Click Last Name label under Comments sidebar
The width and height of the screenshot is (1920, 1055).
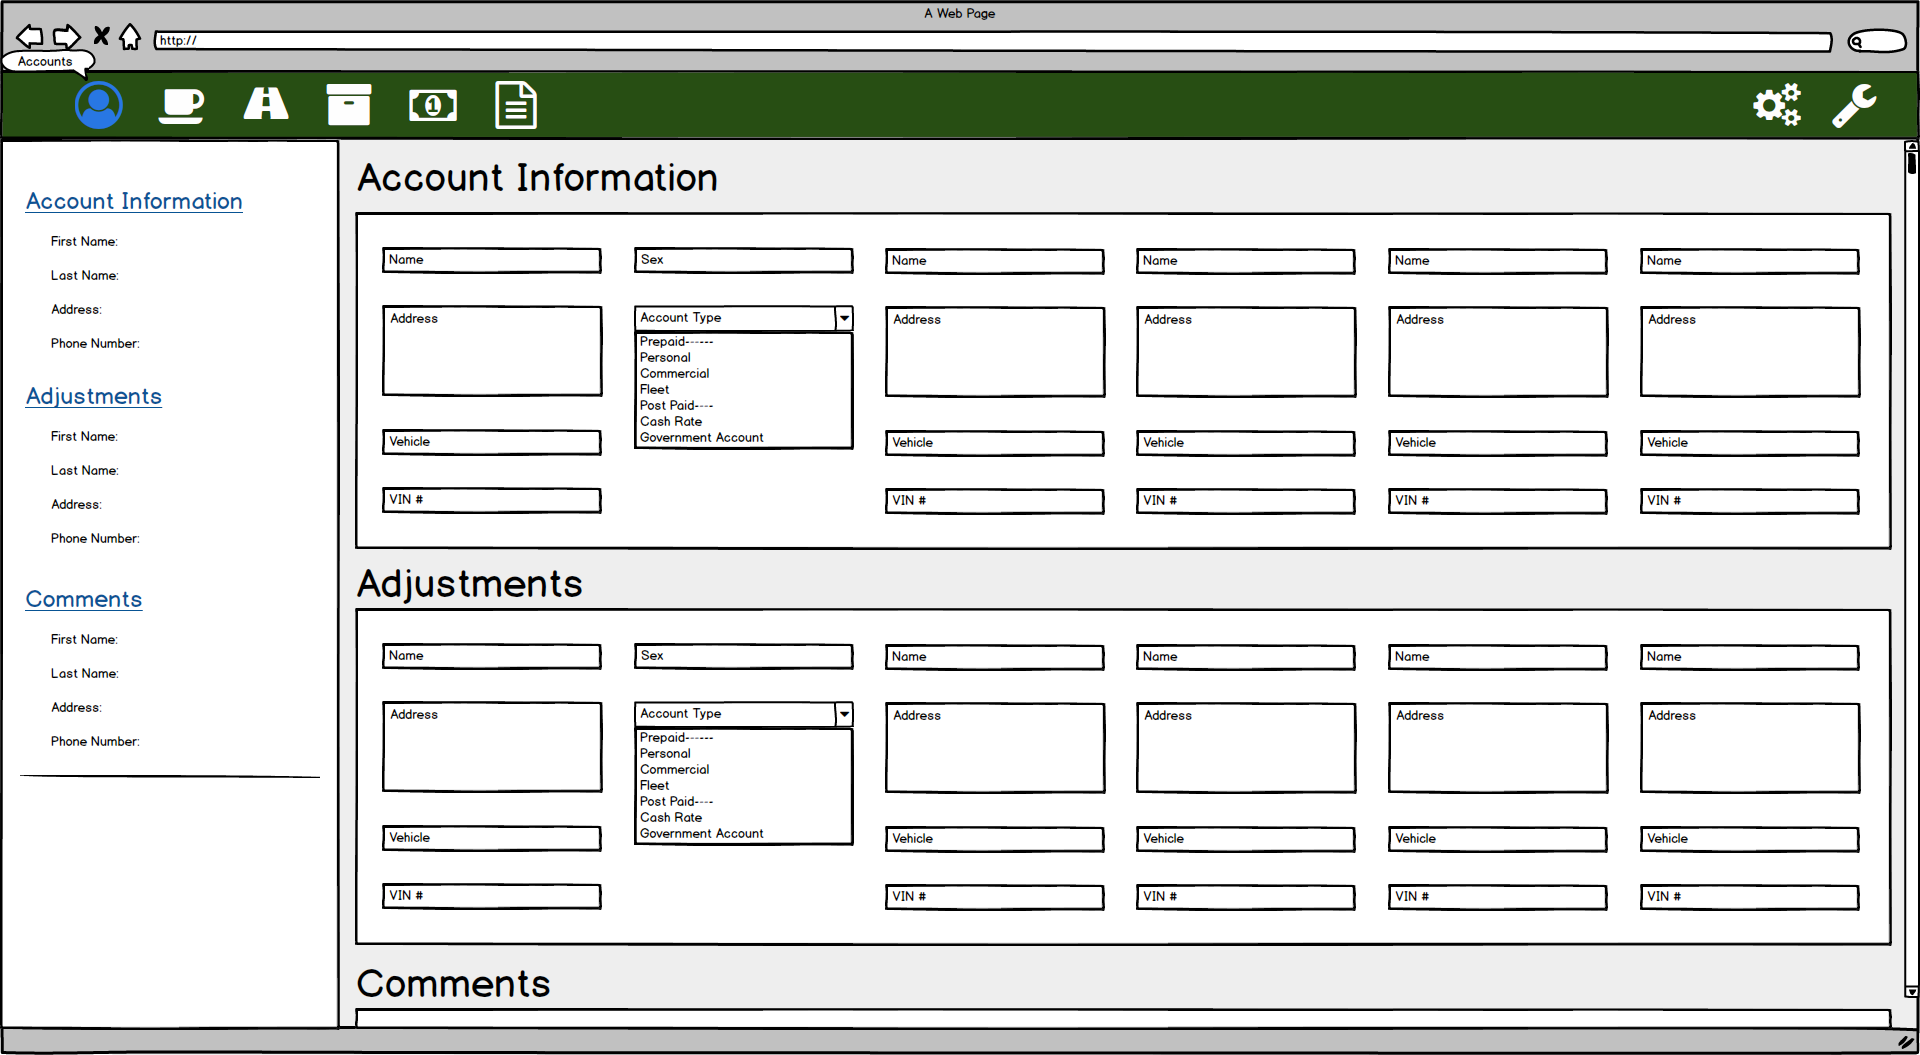tap(84, 673)
